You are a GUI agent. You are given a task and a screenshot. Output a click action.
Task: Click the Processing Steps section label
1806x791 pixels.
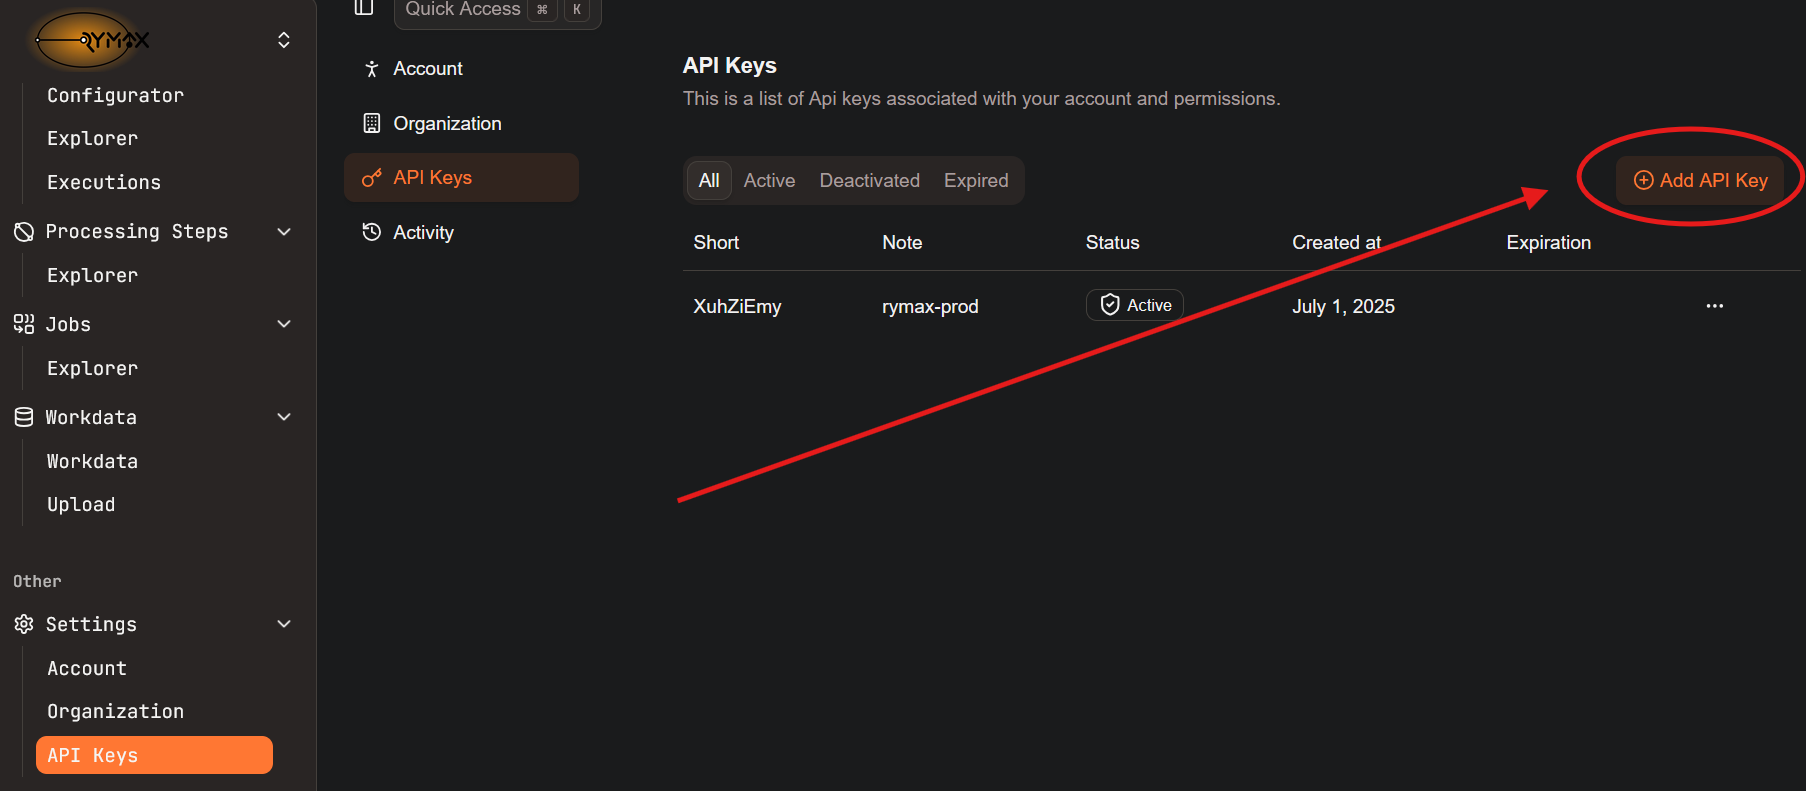137,231
